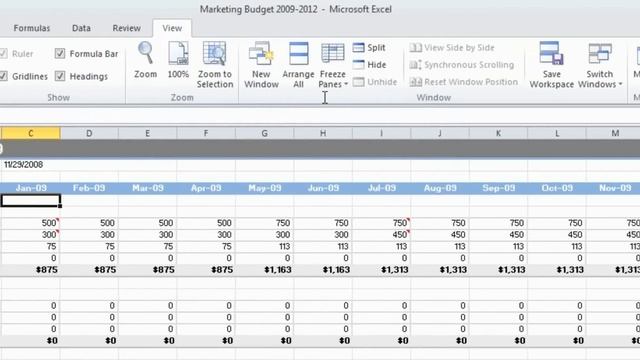Select the Nov-09 header cell

[x=613, y=188]
